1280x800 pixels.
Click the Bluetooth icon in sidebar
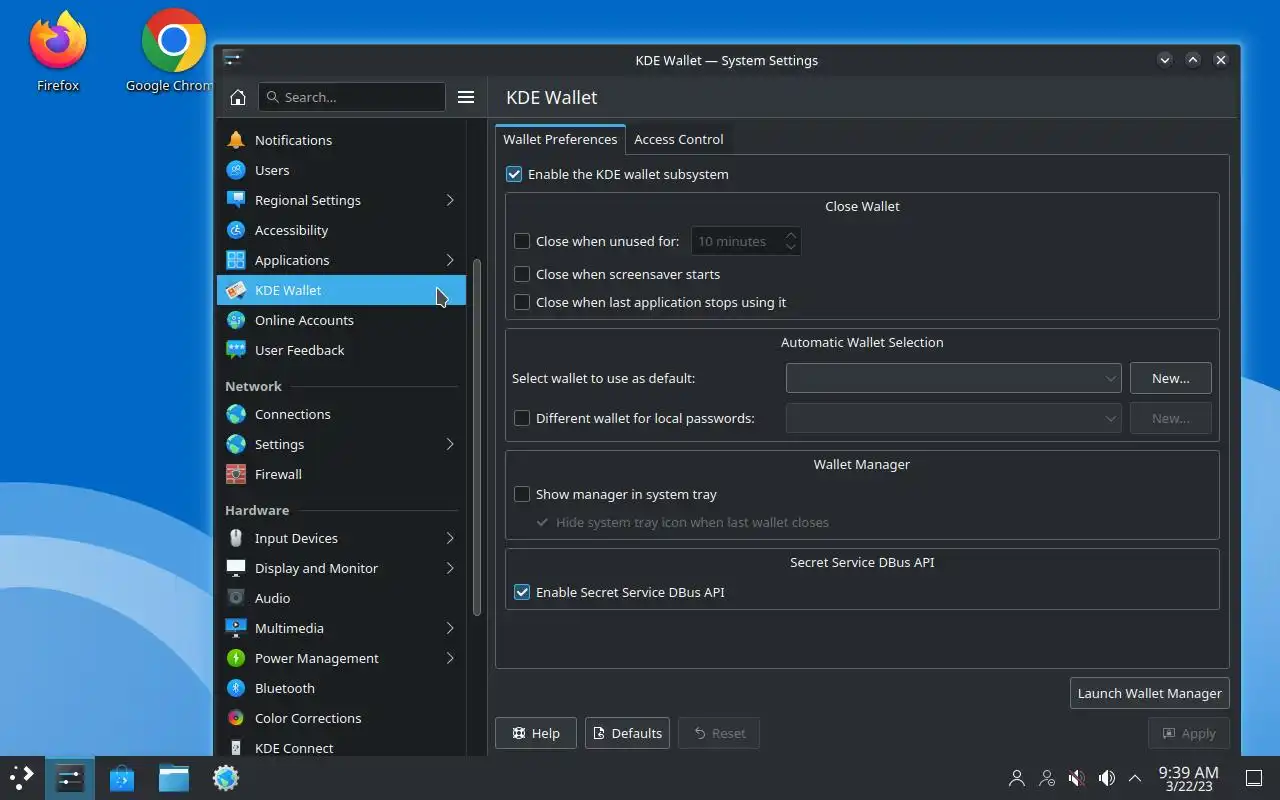(x=236, y=688)
